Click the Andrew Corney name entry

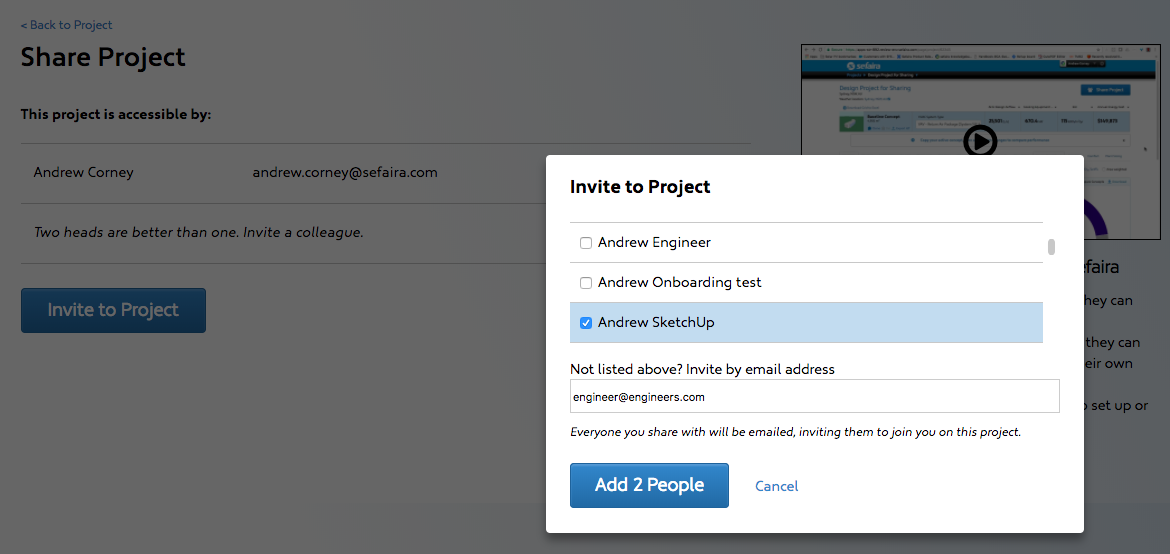click(x=84, y=172)
